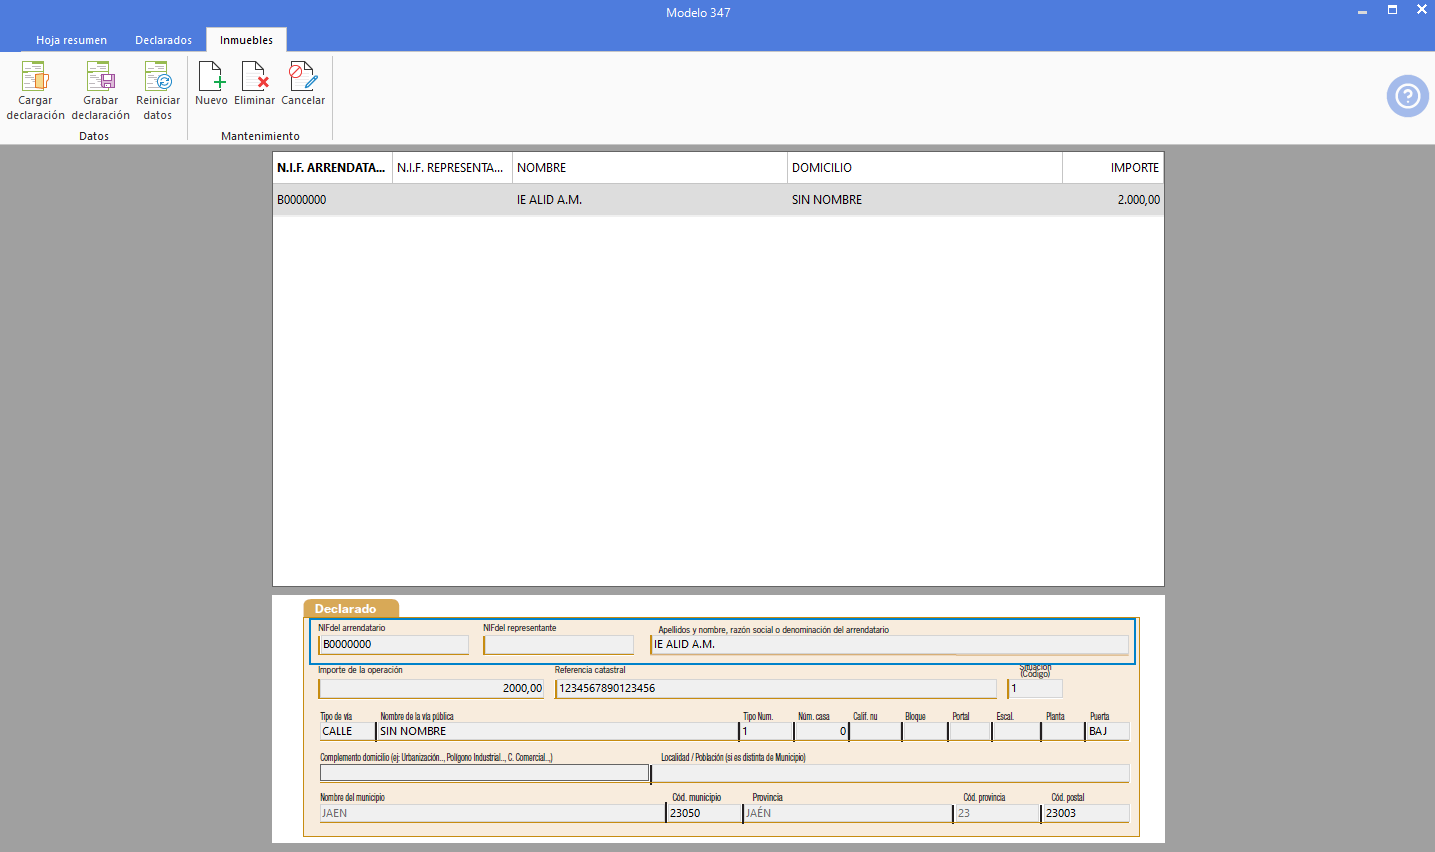Click the Localidad / Población field
1435x852 pixels.
click(x=890, y=773)
